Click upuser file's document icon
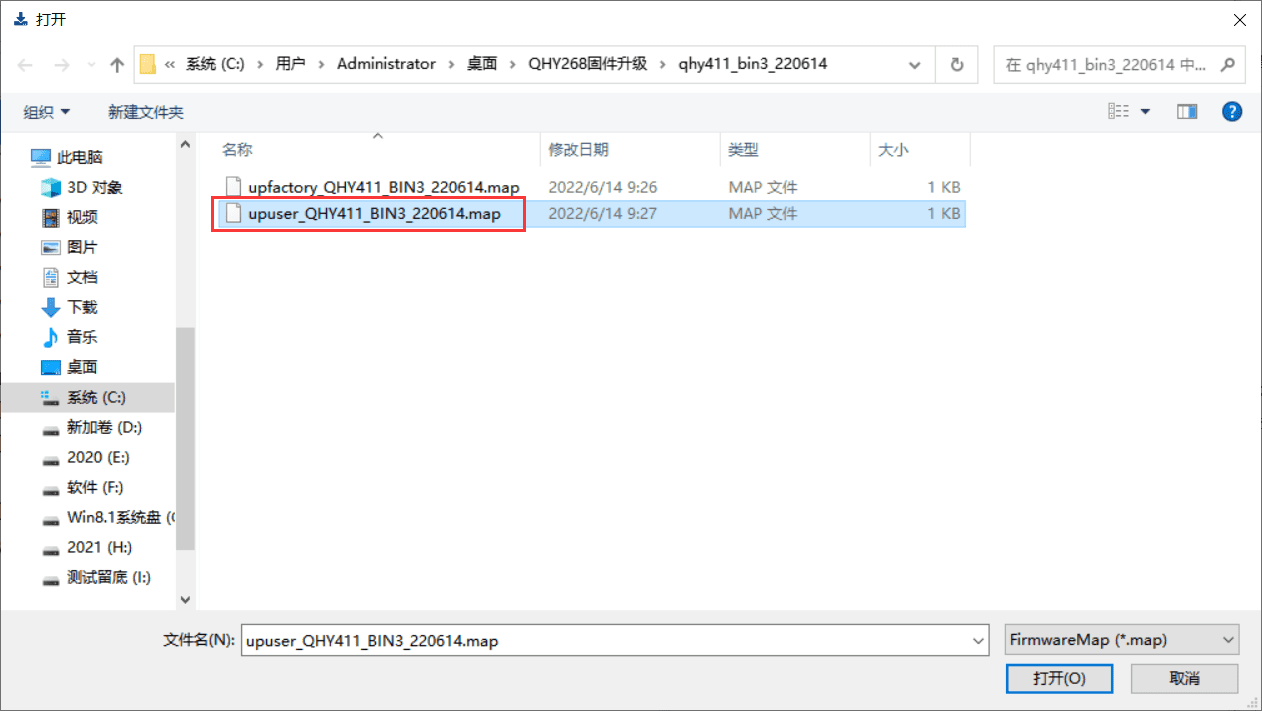Viewport: 1262px width, 711px height. click(233, 213)
